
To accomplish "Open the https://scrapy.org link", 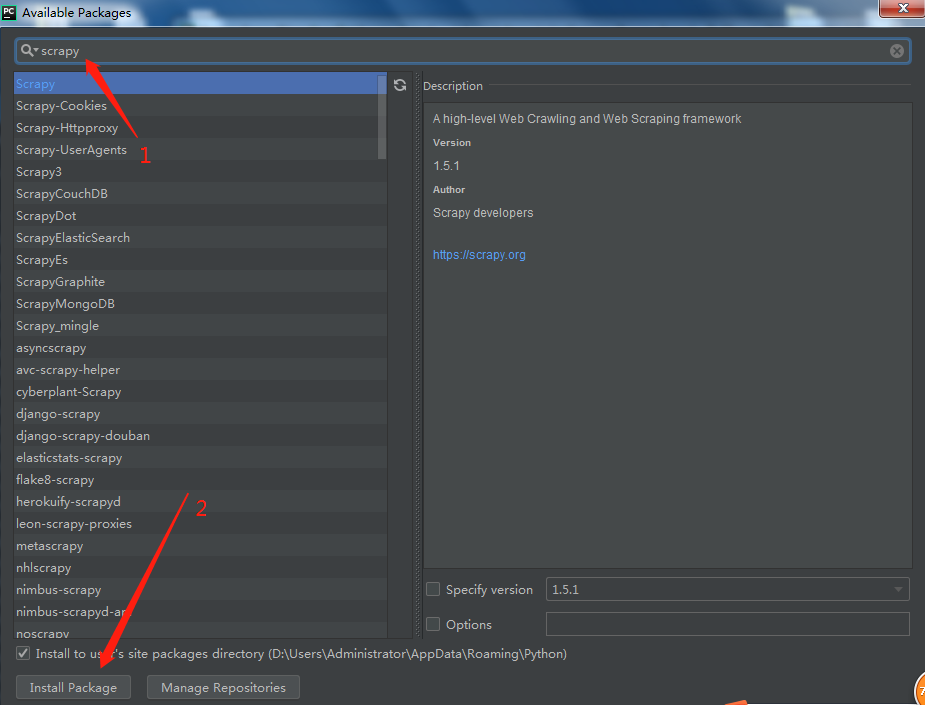I will (479, 255).
